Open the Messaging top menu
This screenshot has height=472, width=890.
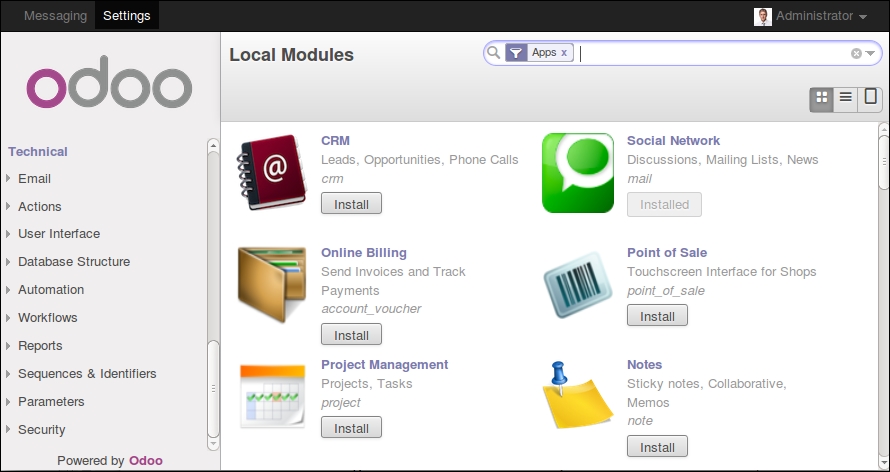tap(56, 16)
